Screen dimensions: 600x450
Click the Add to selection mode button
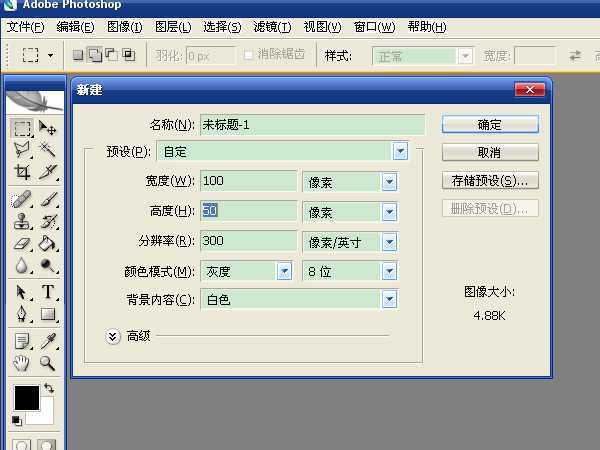tap(95, 55)
